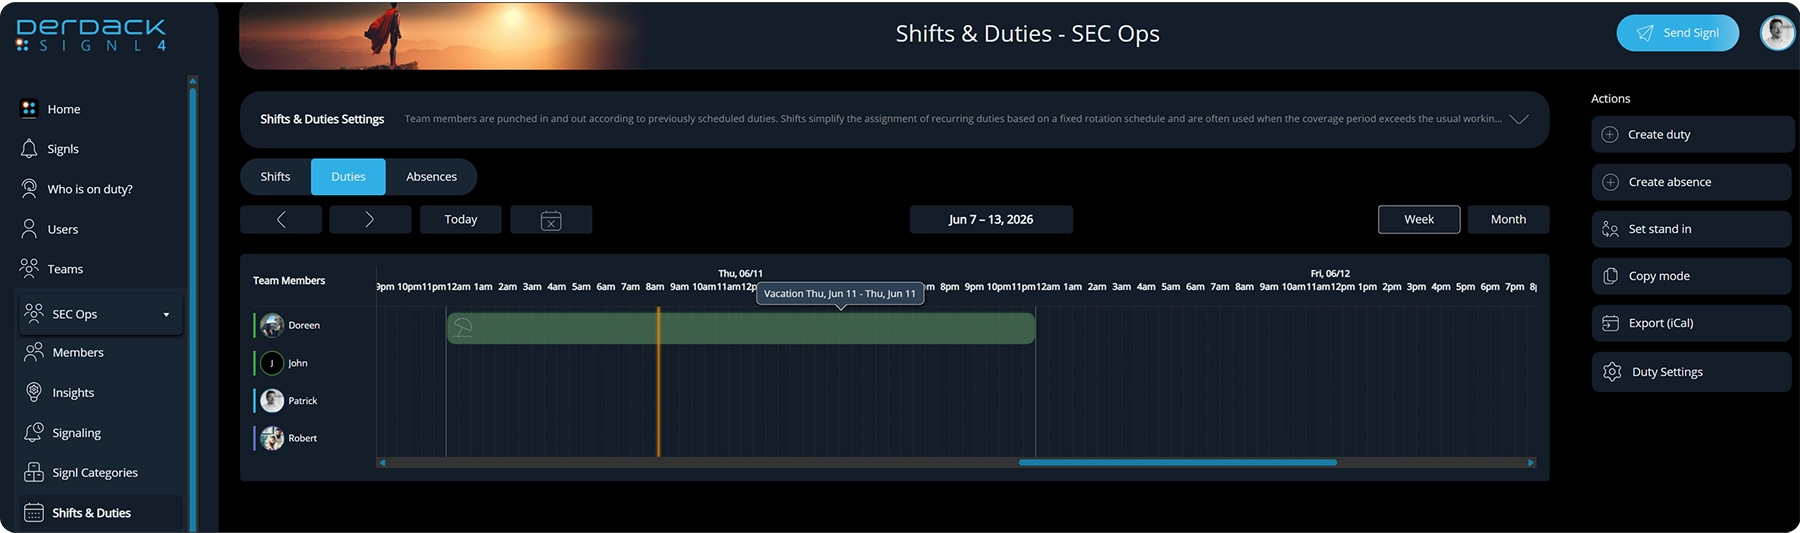Viewport: 1800px width, 533px height.
Task: Open the Insights sidebar item
Action: click(60, 392)
